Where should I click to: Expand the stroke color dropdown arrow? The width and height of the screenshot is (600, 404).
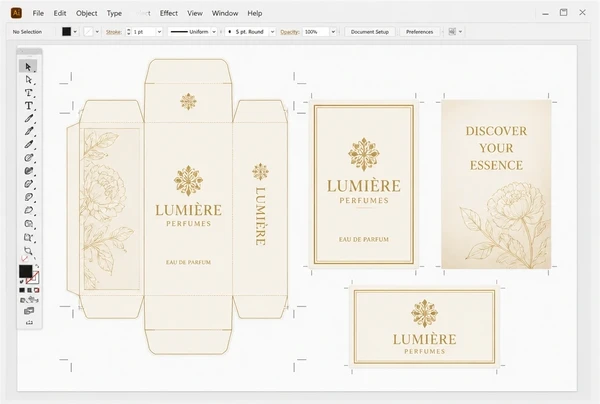(97, 32)
